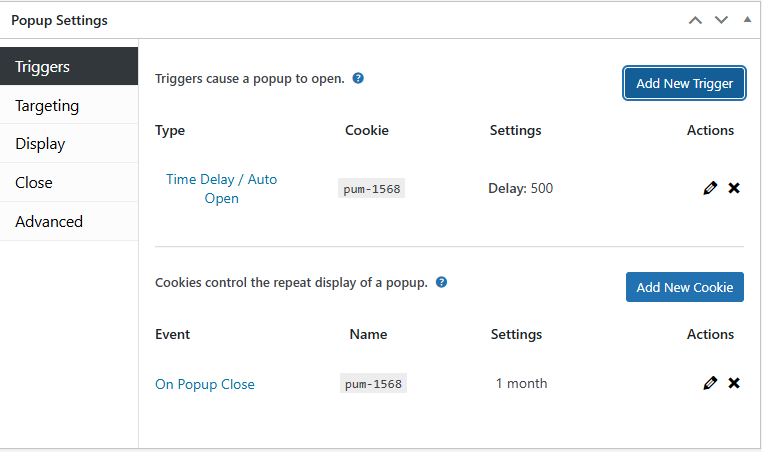762x452 pixels.
Task: Click the Popup Settings panel title
Action: pos(60,20)
